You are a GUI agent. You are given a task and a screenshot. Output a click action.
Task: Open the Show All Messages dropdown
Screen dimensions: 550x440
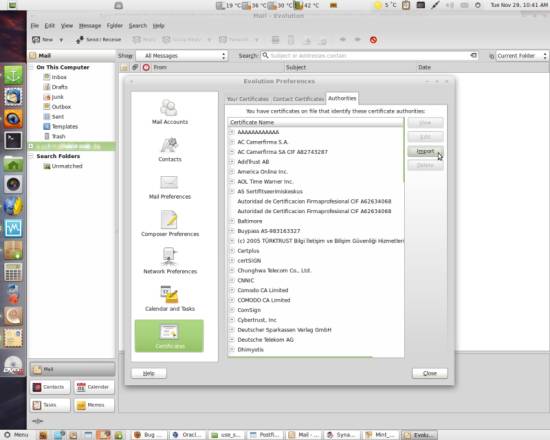point(182,56)
